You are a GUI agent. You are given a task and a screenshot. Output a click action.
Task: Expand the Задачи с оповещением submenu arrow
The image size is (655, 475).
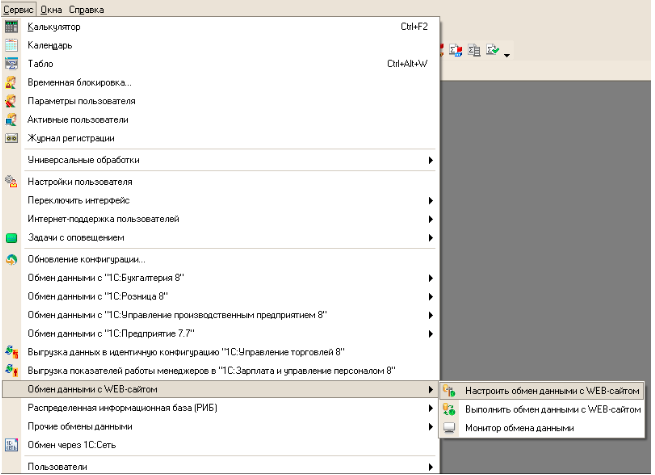(431, 238)
